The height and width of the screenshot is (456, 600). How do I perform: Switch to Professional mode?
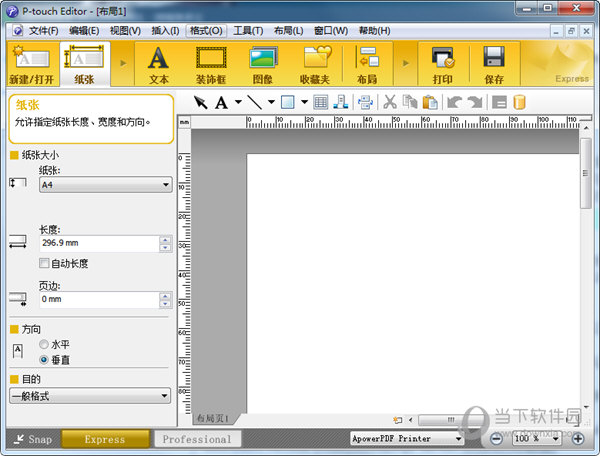(197, 439)
